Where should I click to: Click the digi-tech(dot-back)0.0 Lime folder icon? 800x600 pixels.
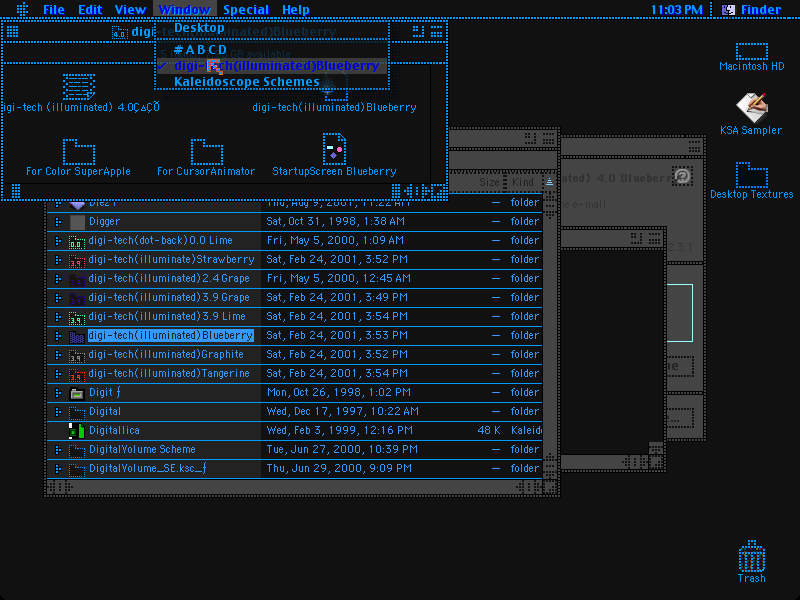77,241
